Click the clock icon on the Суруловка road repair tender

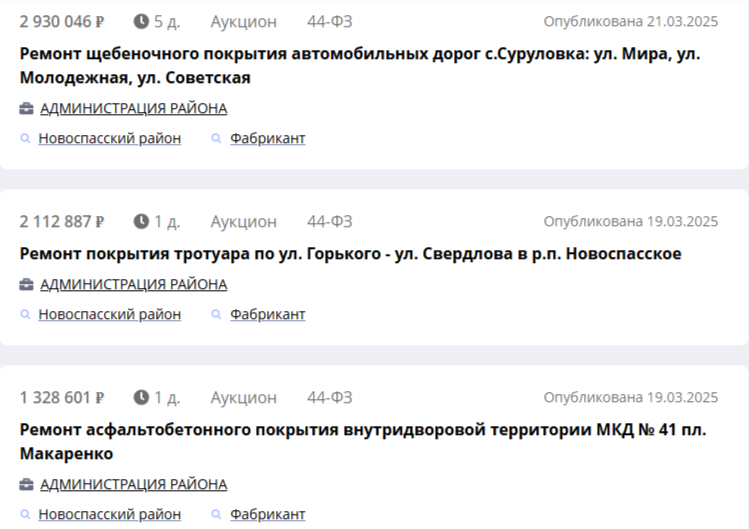(141, 21)
